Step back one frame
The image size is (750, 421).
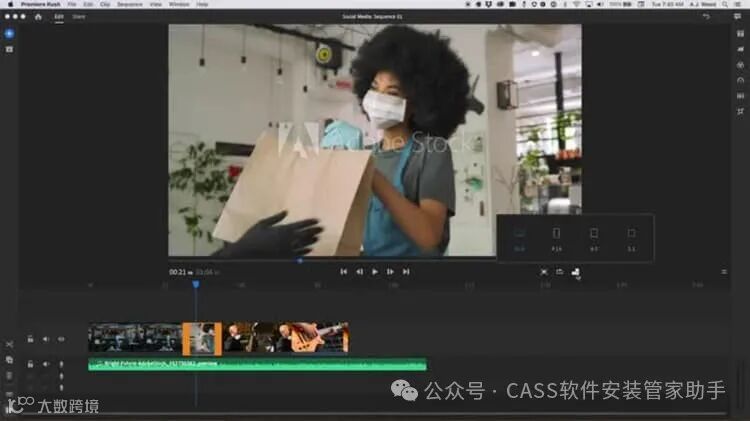(359, 272)
